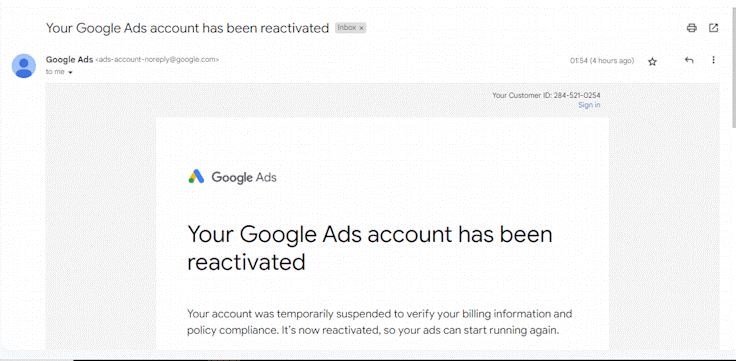This screenshot has width=736, height=361.
Task: Star this Google Ads message
Action: coord(652,61)
